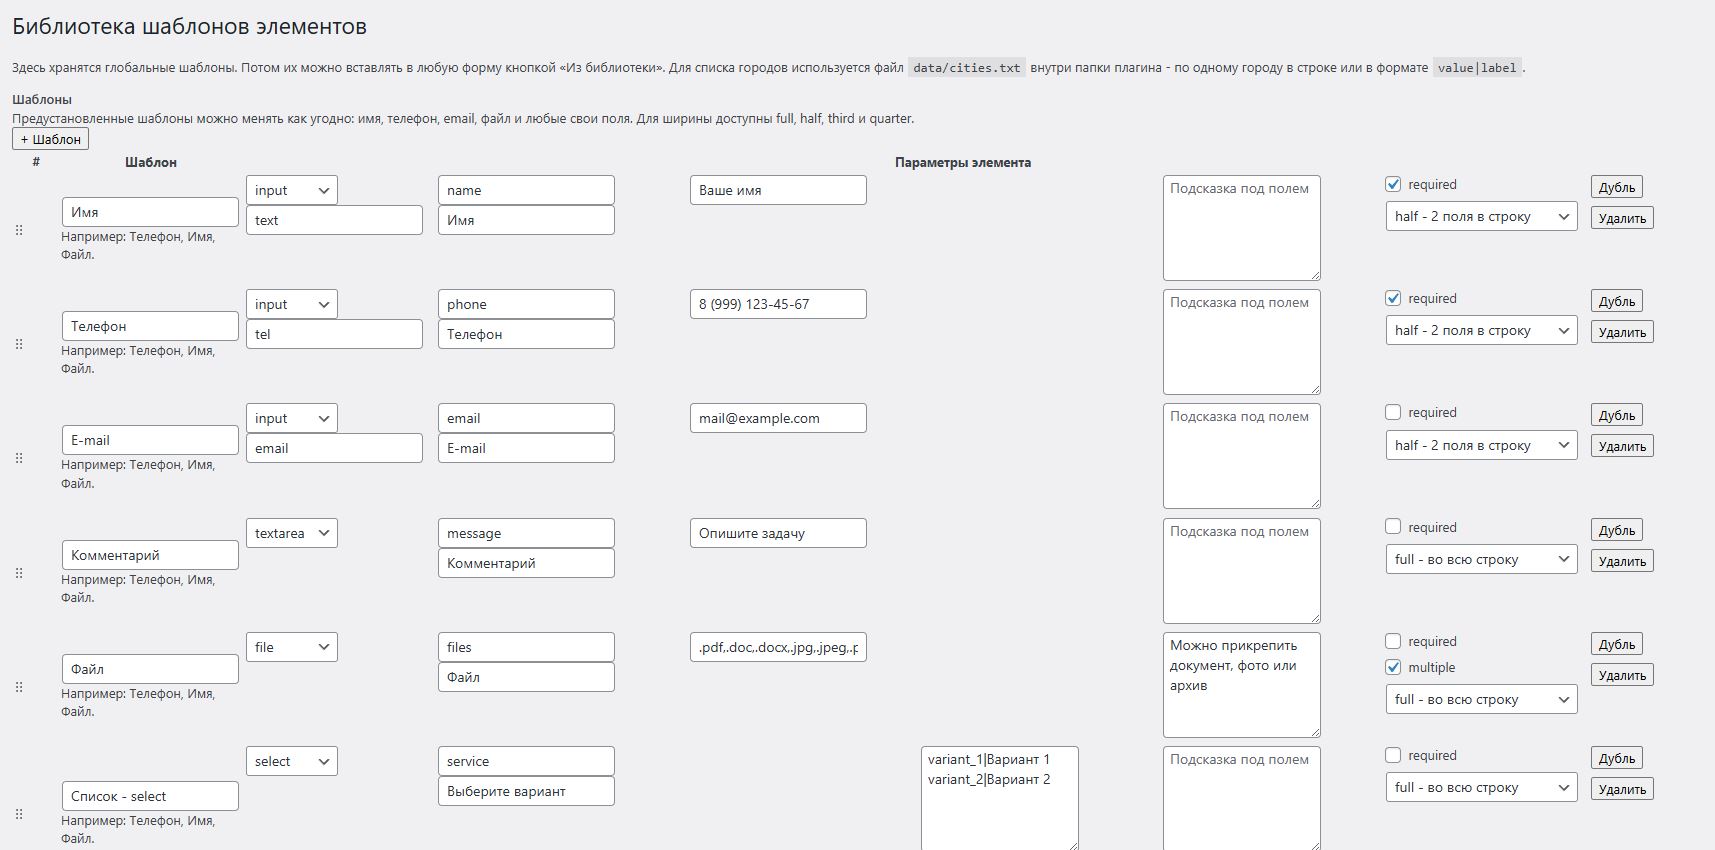1715x850 pixels.
Task: Click drag handle icon of Имя row
Action: (19, 230)
